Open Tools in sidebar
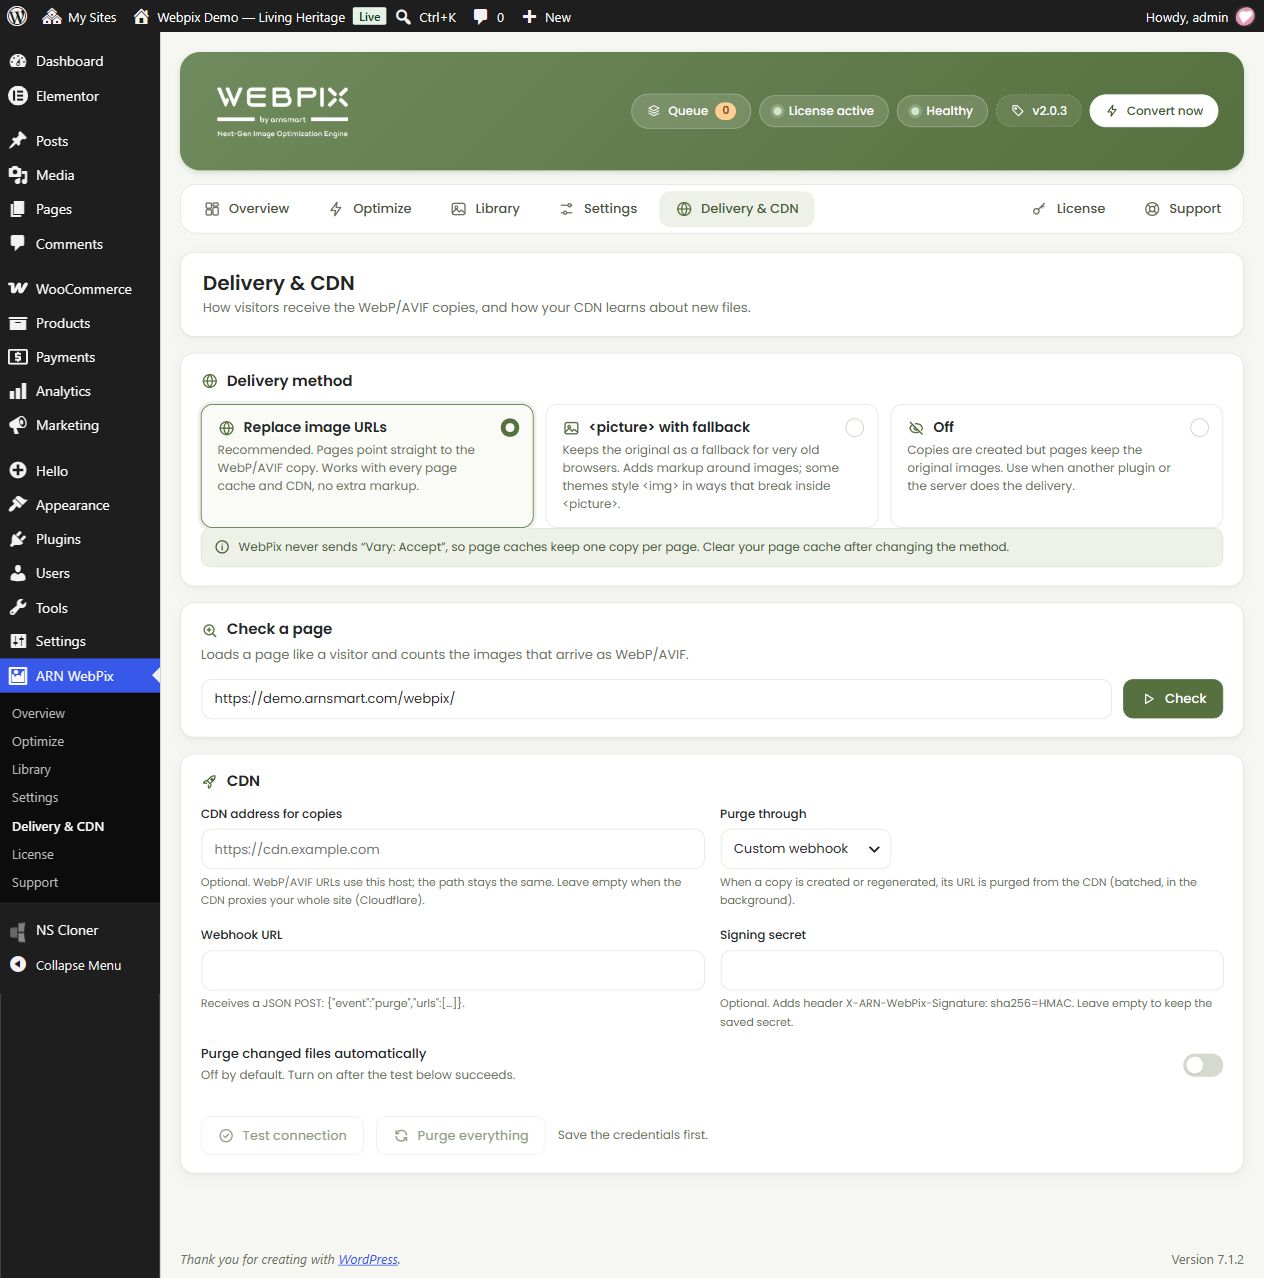Image resolution: width=1264 pixels, height=1278 pixels. pyautogui.click(x=80, y=608)
